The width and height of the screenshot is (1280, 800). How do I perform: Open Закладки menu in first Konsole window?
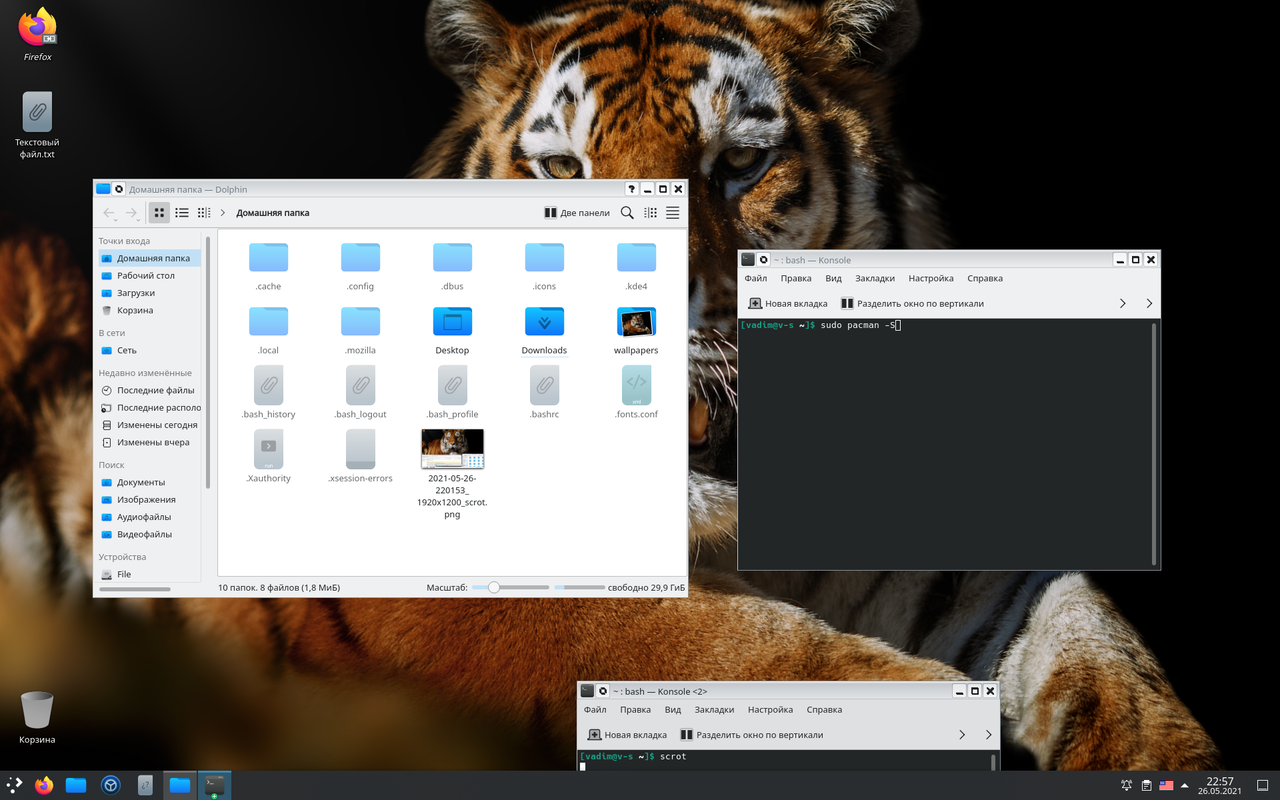pos(875,279)
